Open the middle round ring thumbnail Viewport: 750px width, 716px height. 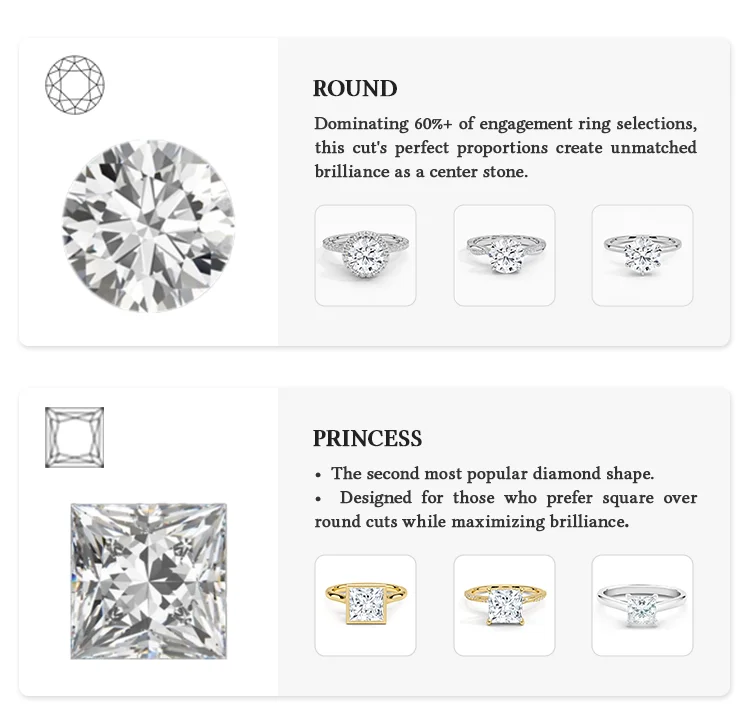click(x=504, y=255)
